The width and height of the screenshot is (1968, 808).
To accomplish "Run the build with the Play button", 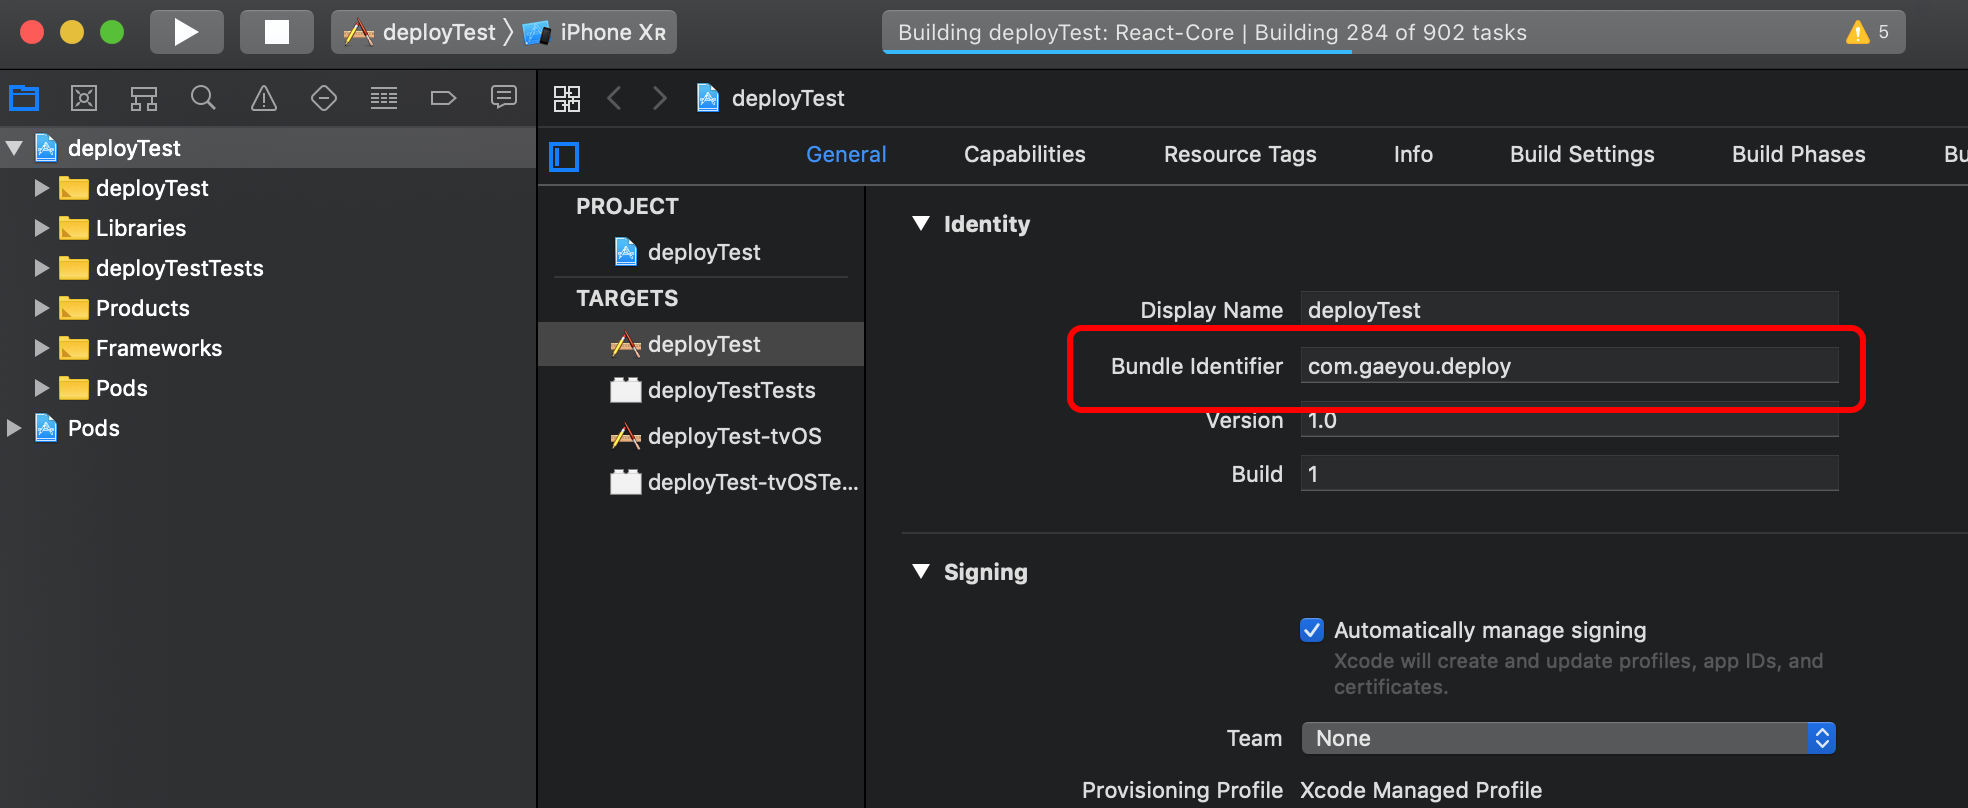I will [187, 32].
